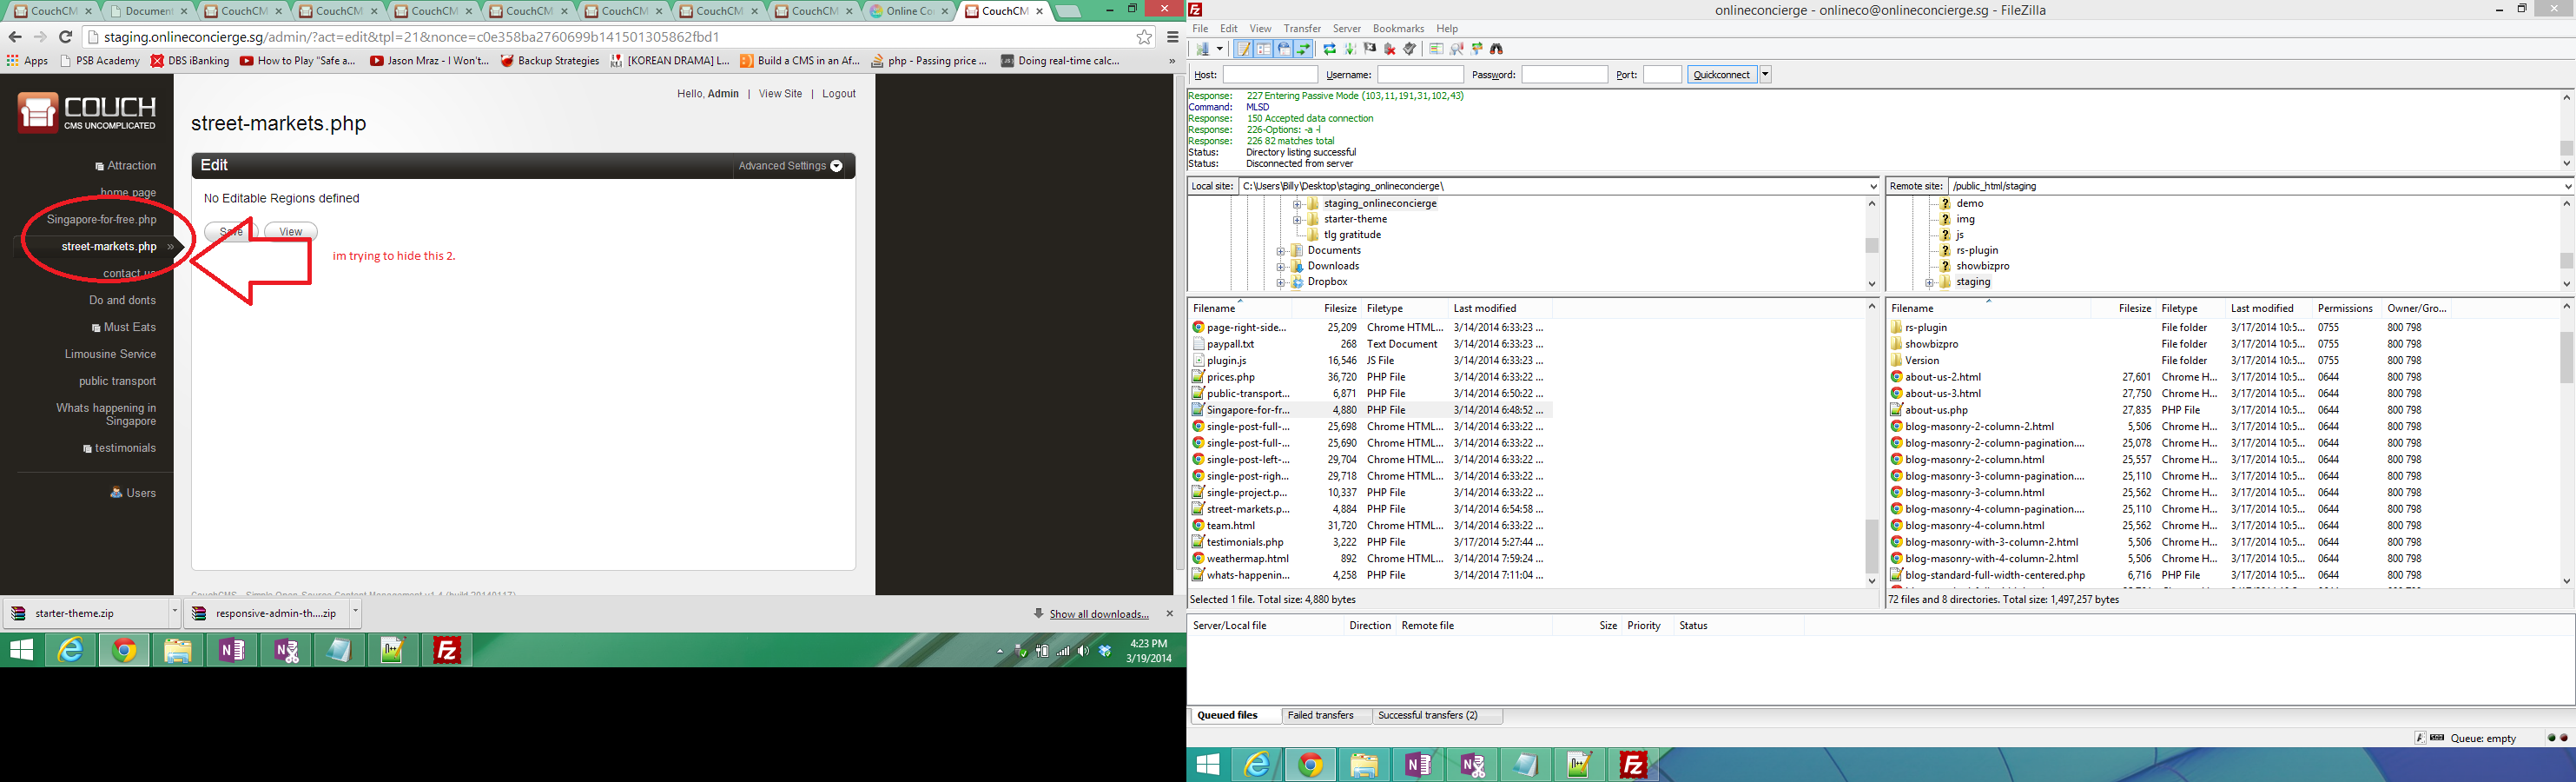
Task: Open the Chrome hamburger menu
Action: coord(1173,37)
